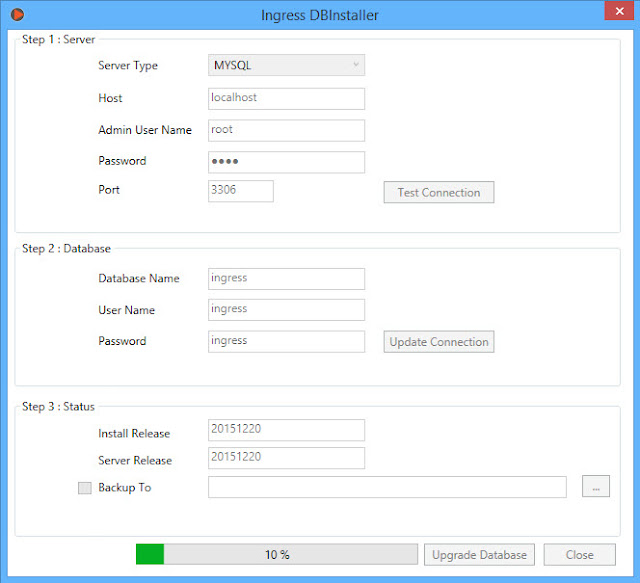Viewport: 640px width, 583px height.
Task: Click the Backup To path field
Action: pos(387,487)
